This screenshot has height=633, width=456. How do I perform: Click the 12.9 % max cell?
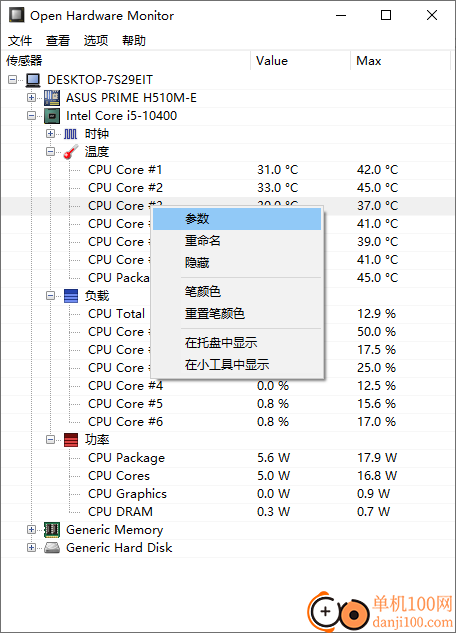point(377,314)
